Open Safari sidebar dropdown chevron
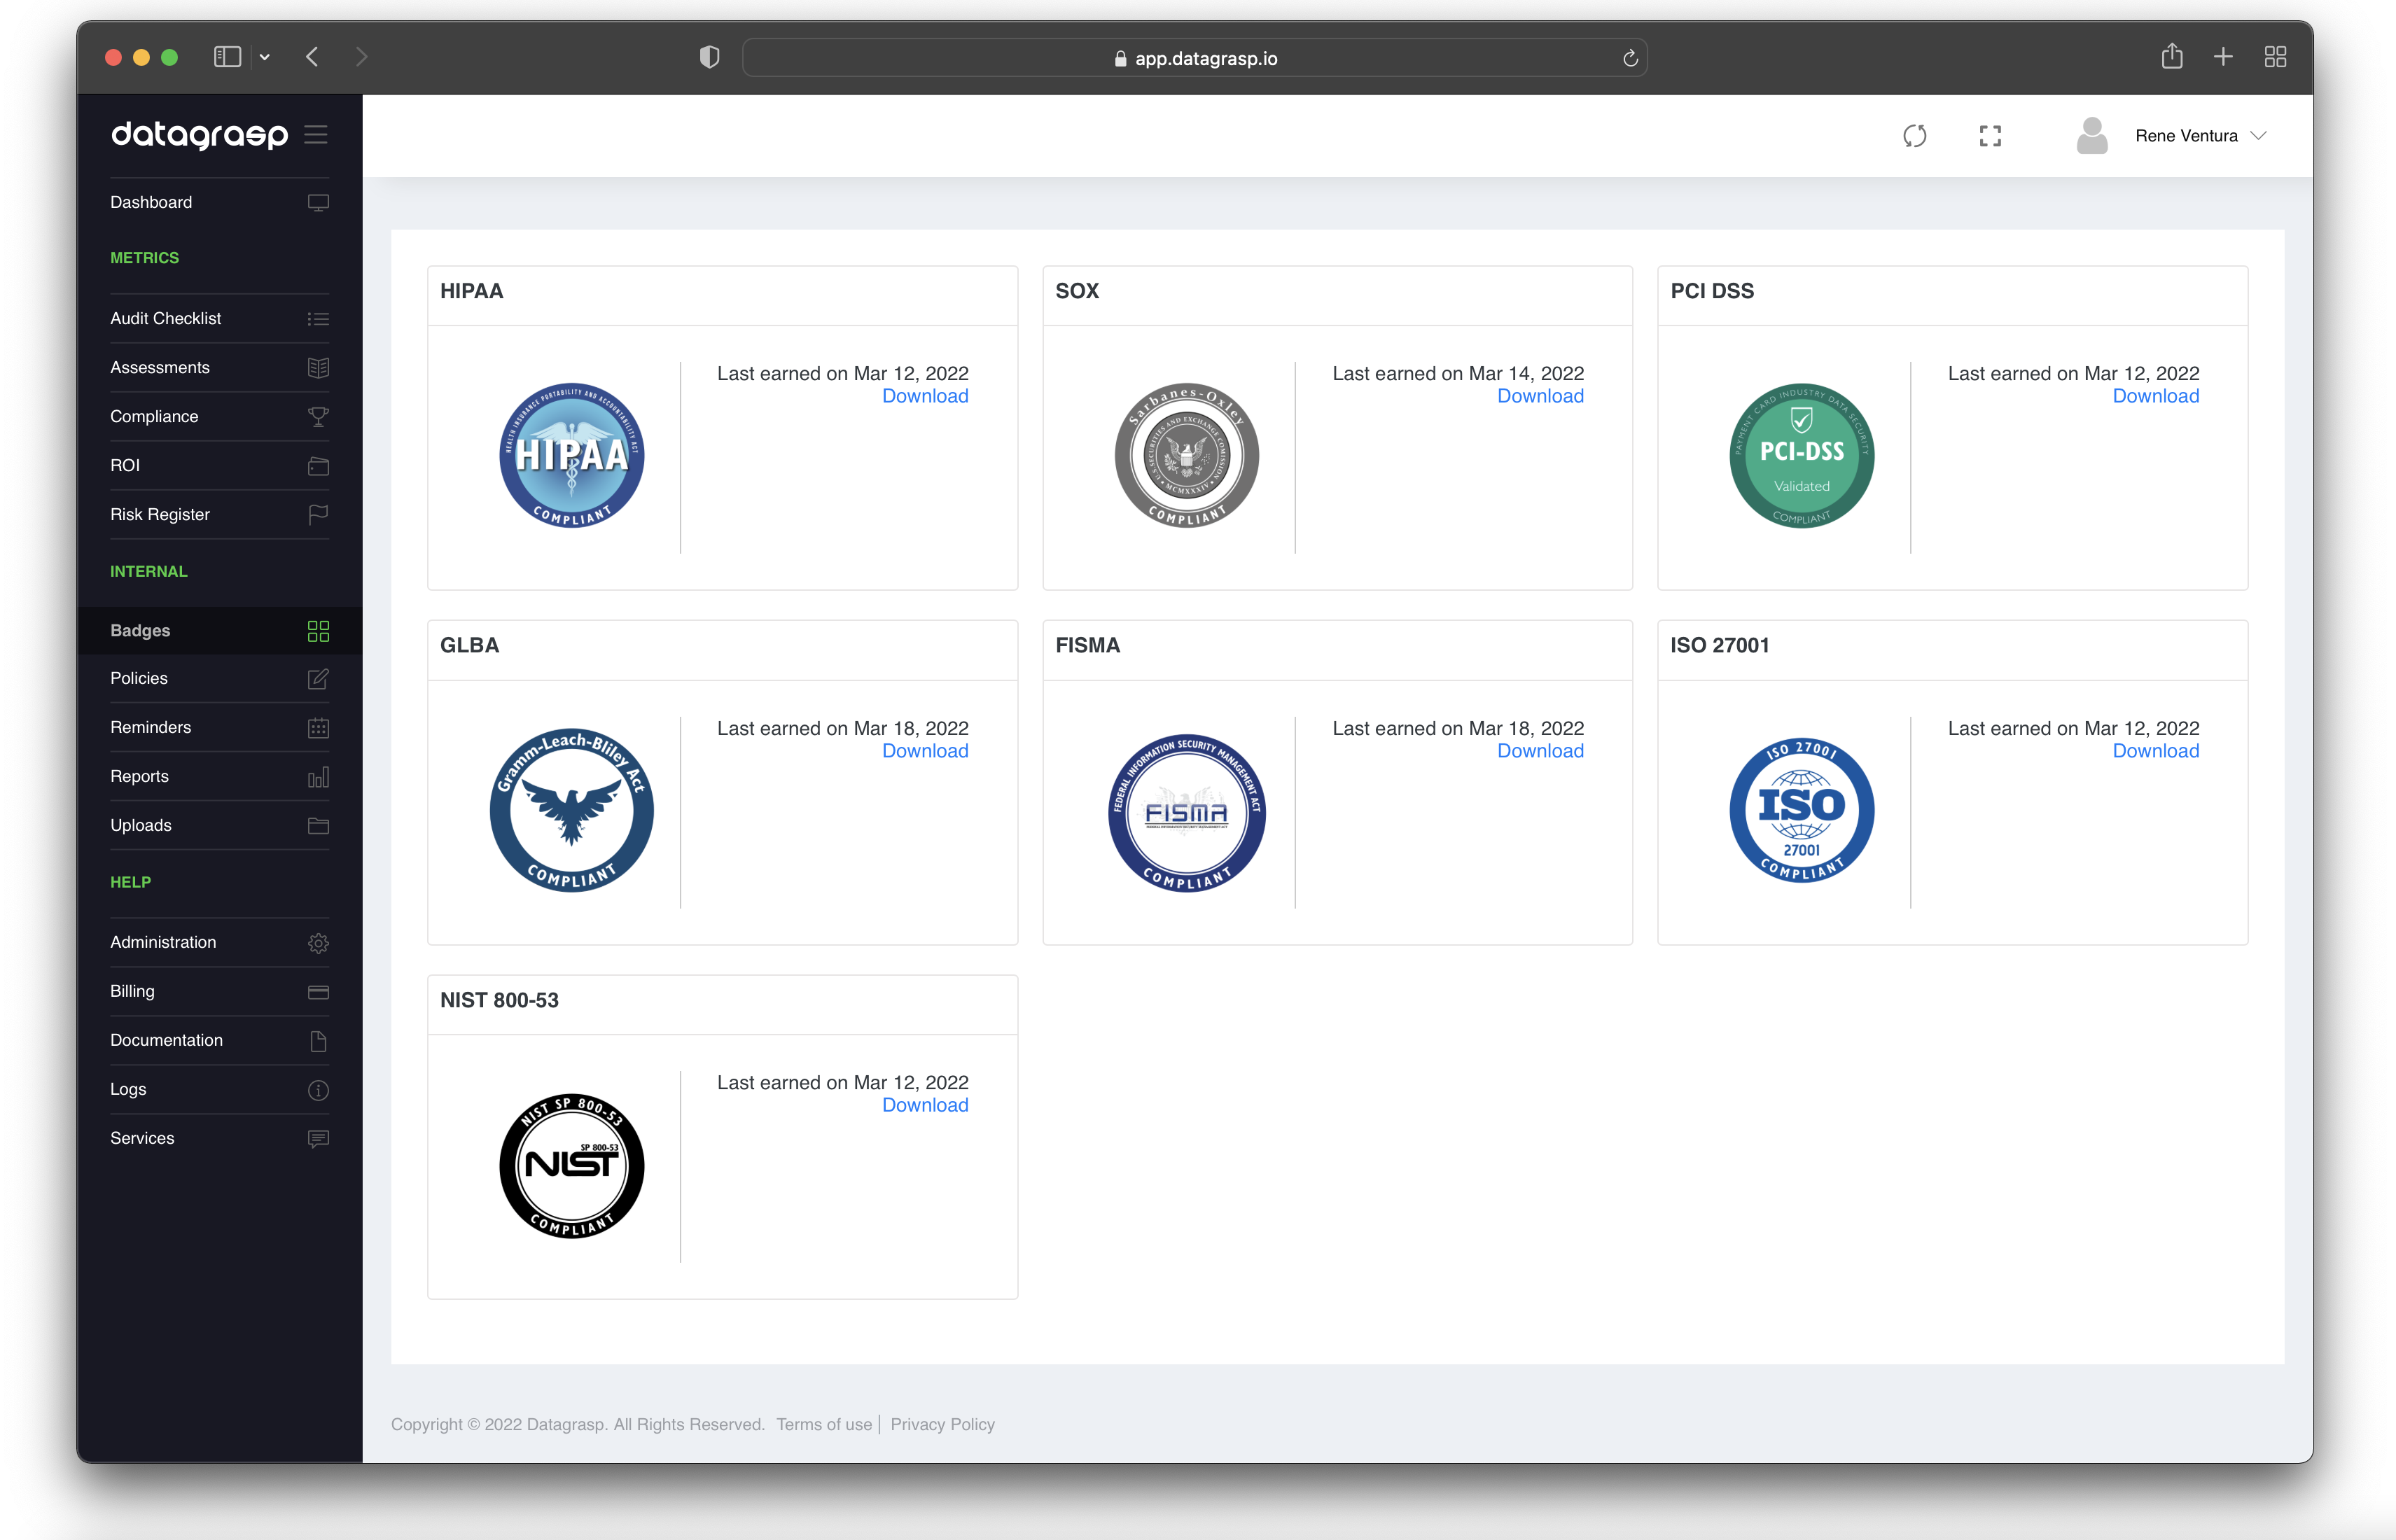Image resolution: width=2396 pixels, height=1540 pixels. click(x=265, y=58)
